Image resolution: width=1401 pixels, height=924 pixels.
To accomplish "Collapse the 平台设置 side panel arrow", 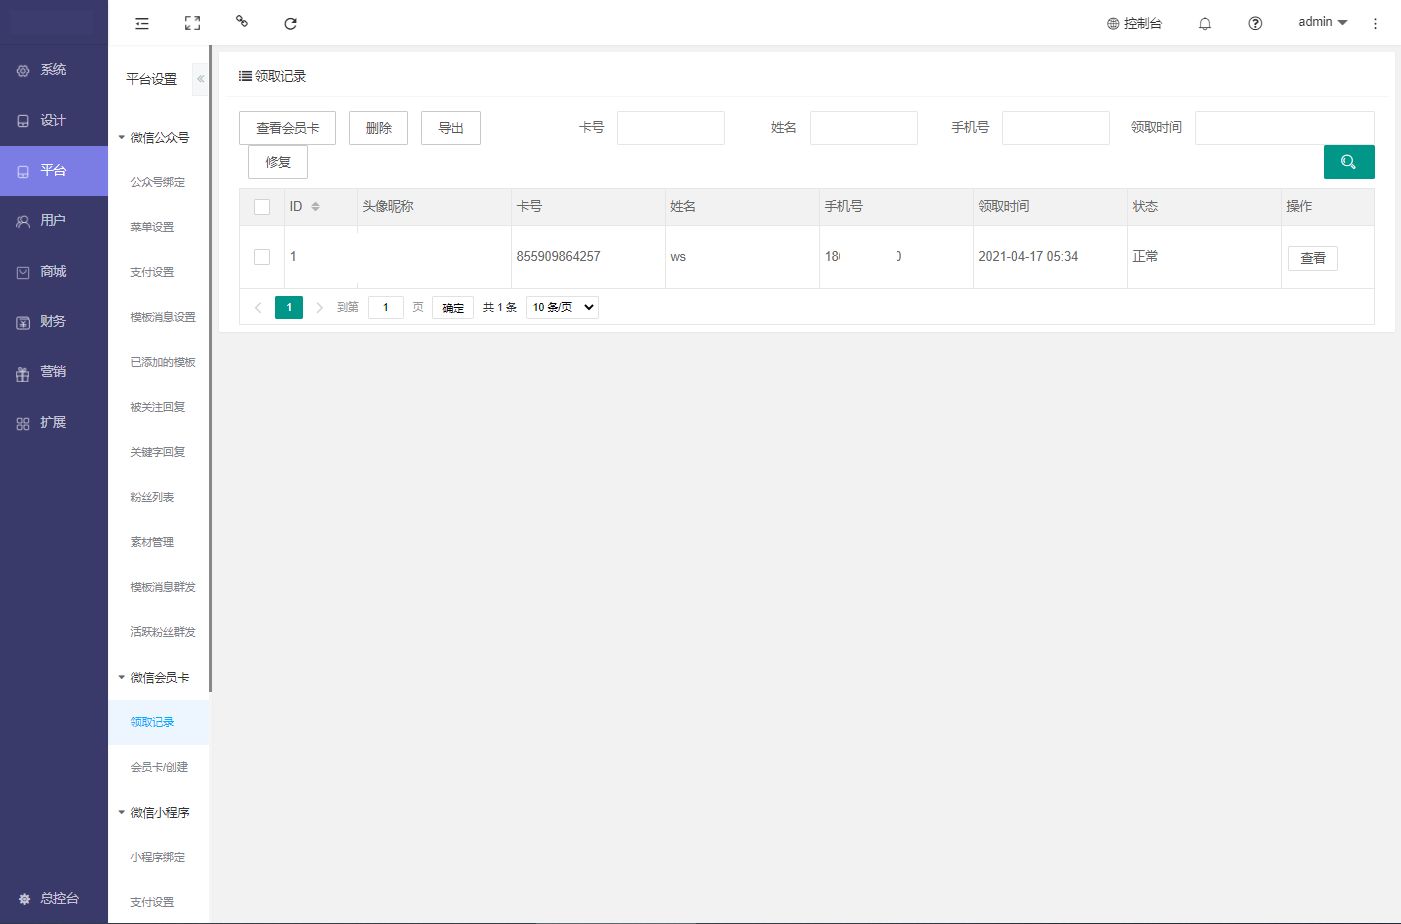I will (x=200, y=79).
